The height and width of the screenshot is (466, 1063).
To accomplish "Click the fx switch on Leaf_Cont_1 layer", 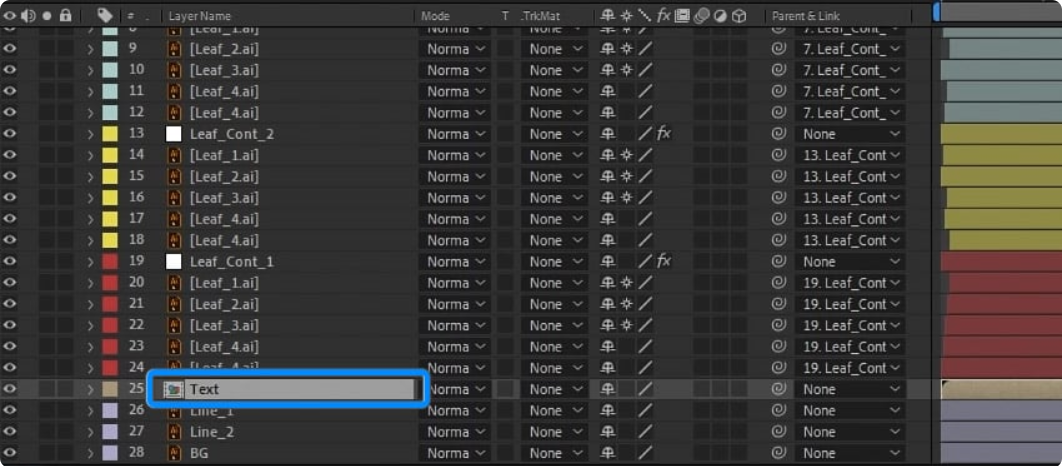I will [664, 261].
